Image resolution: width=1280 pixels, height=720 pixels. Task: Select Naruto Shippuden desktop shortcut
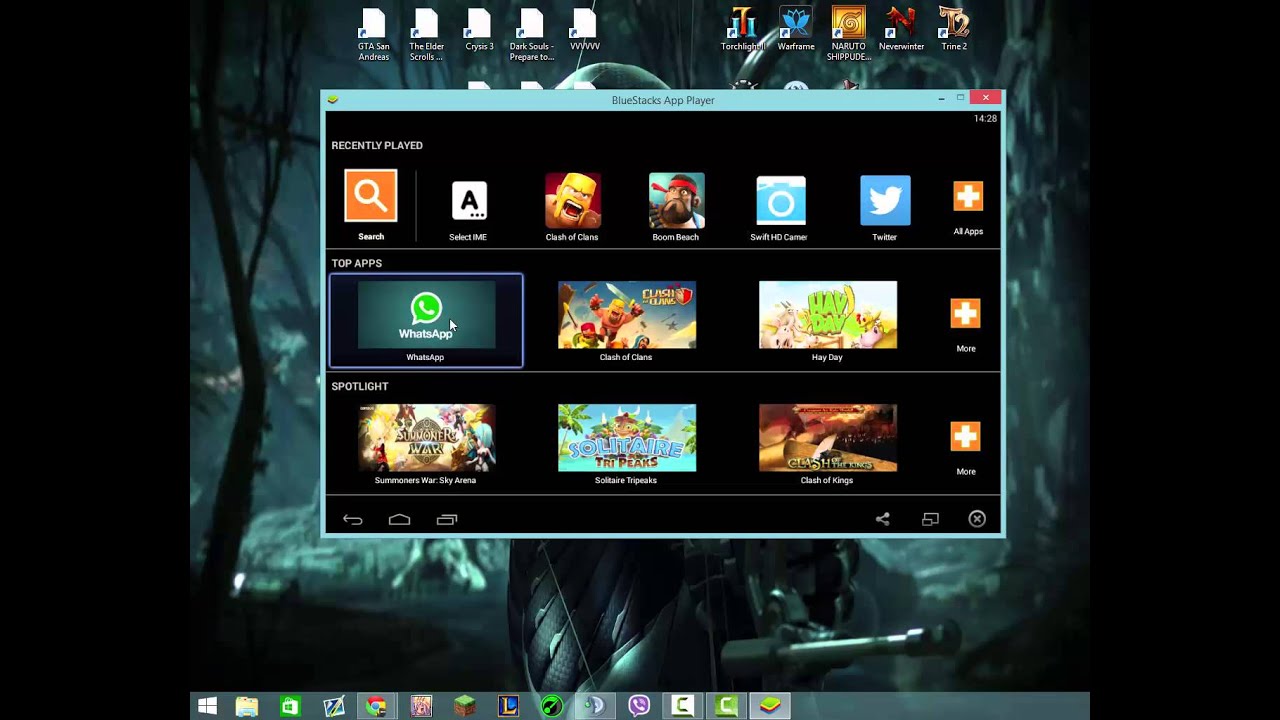(x=848, y=34)
